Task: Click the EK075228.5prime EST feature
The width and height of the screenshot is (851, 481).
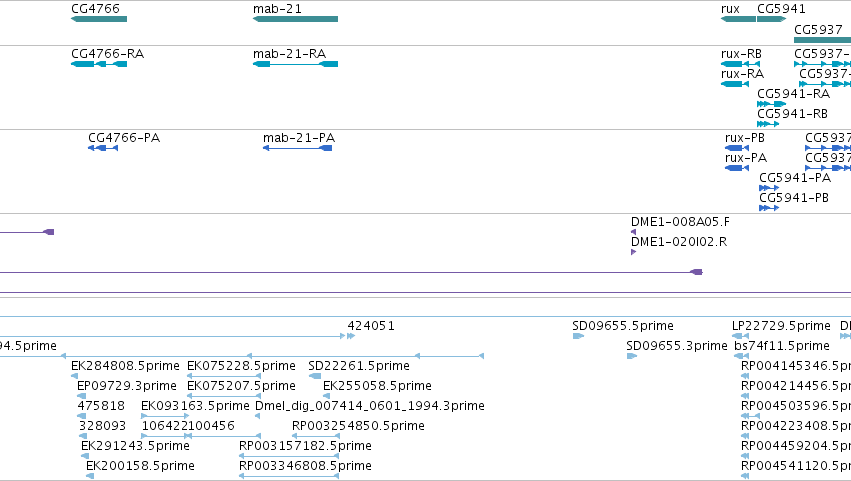Action: [224, 376]
